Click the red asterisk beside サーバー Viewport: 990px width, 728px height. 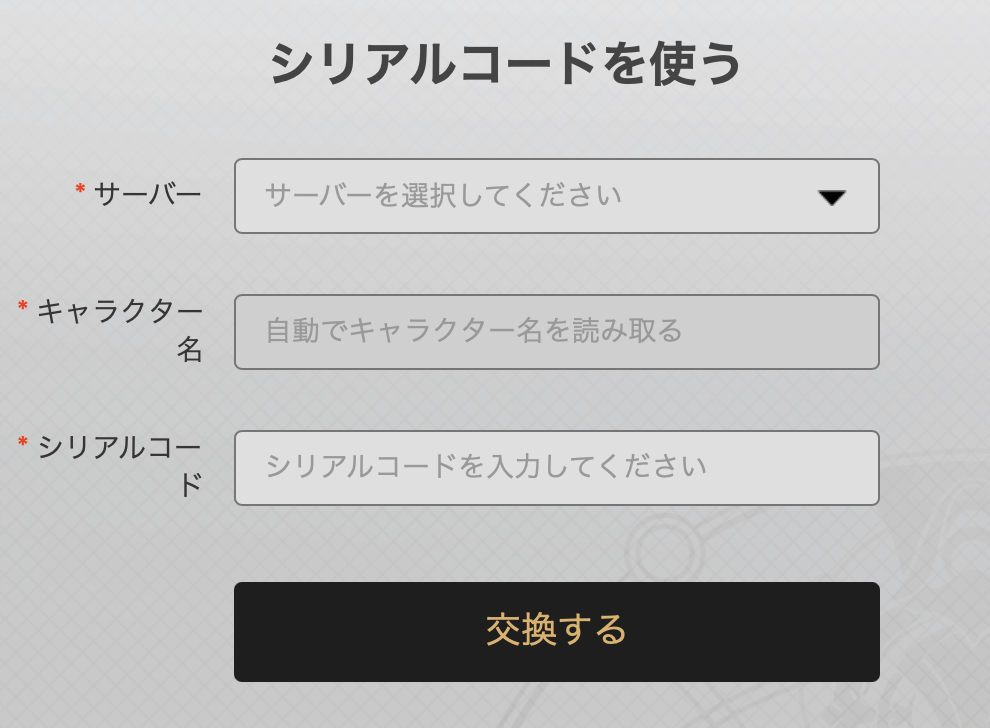80,189
